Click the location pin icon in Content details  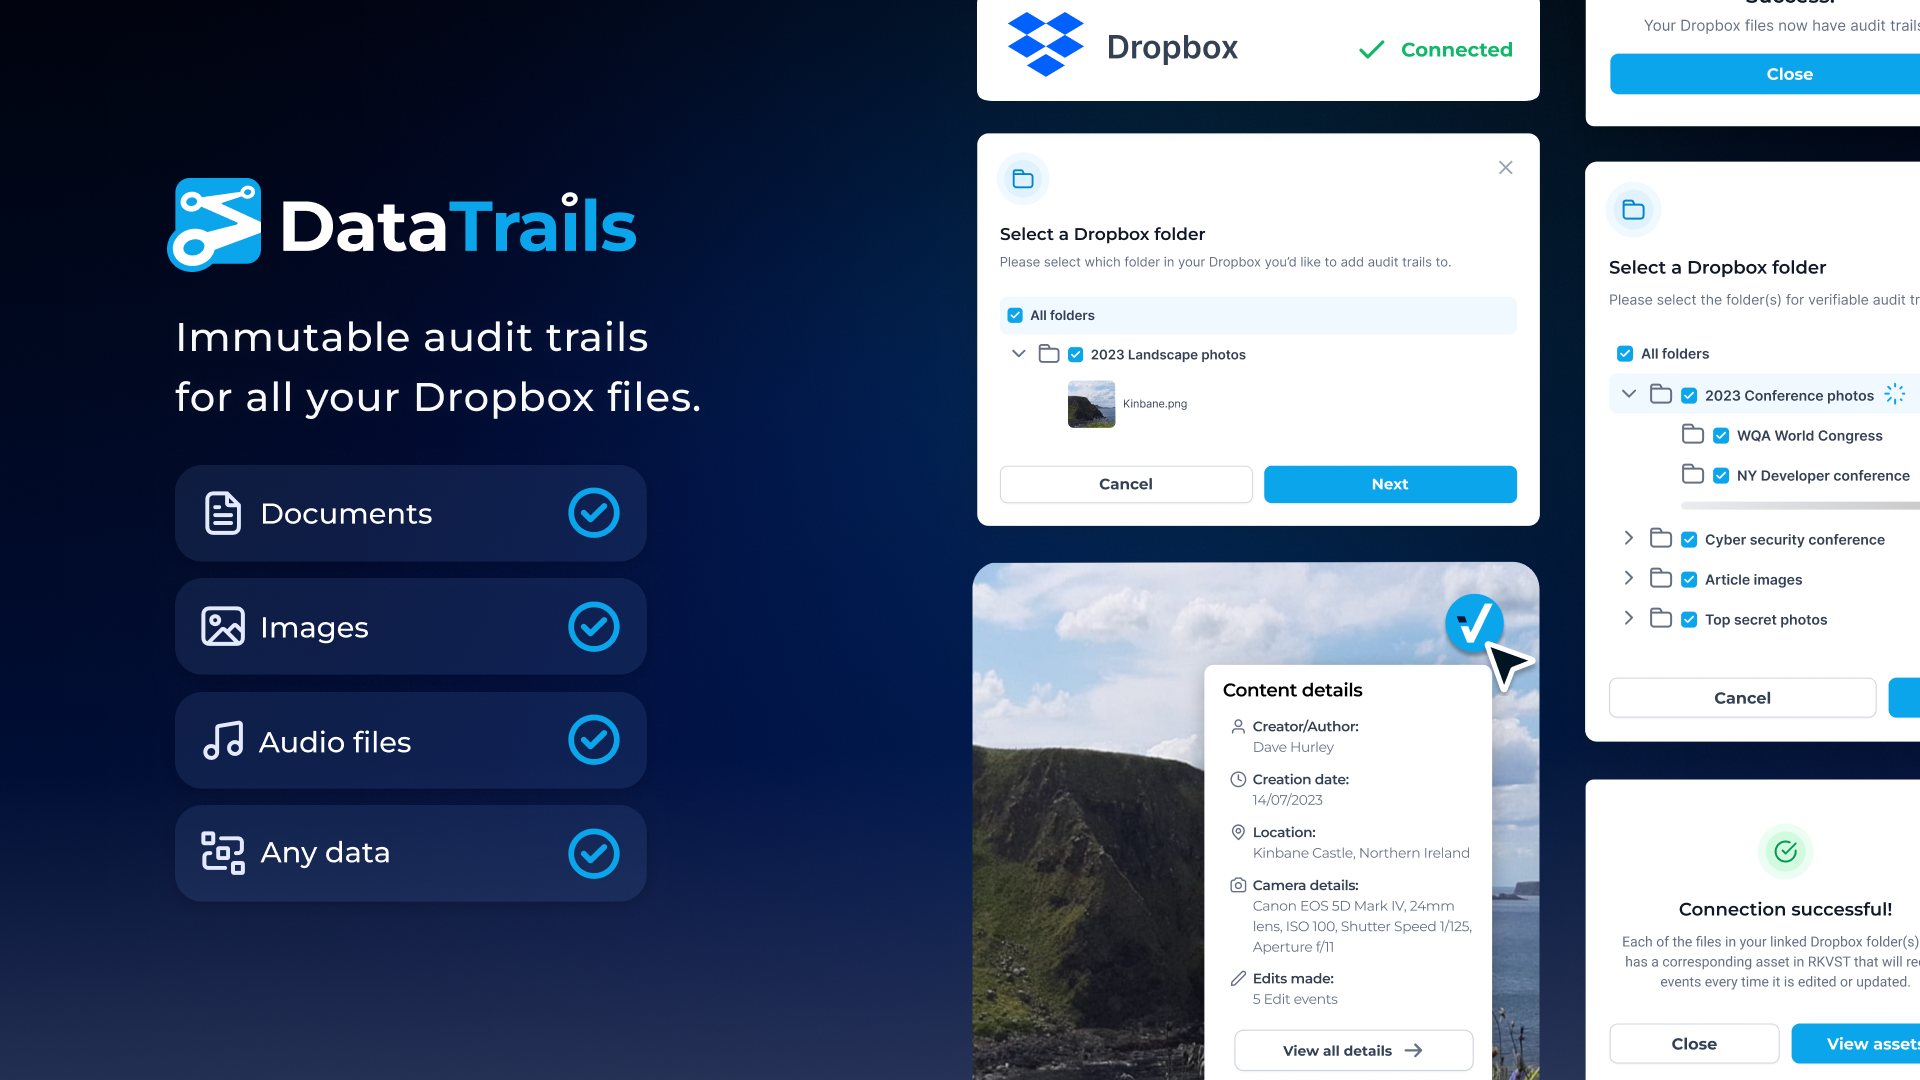coord(1238,832)
